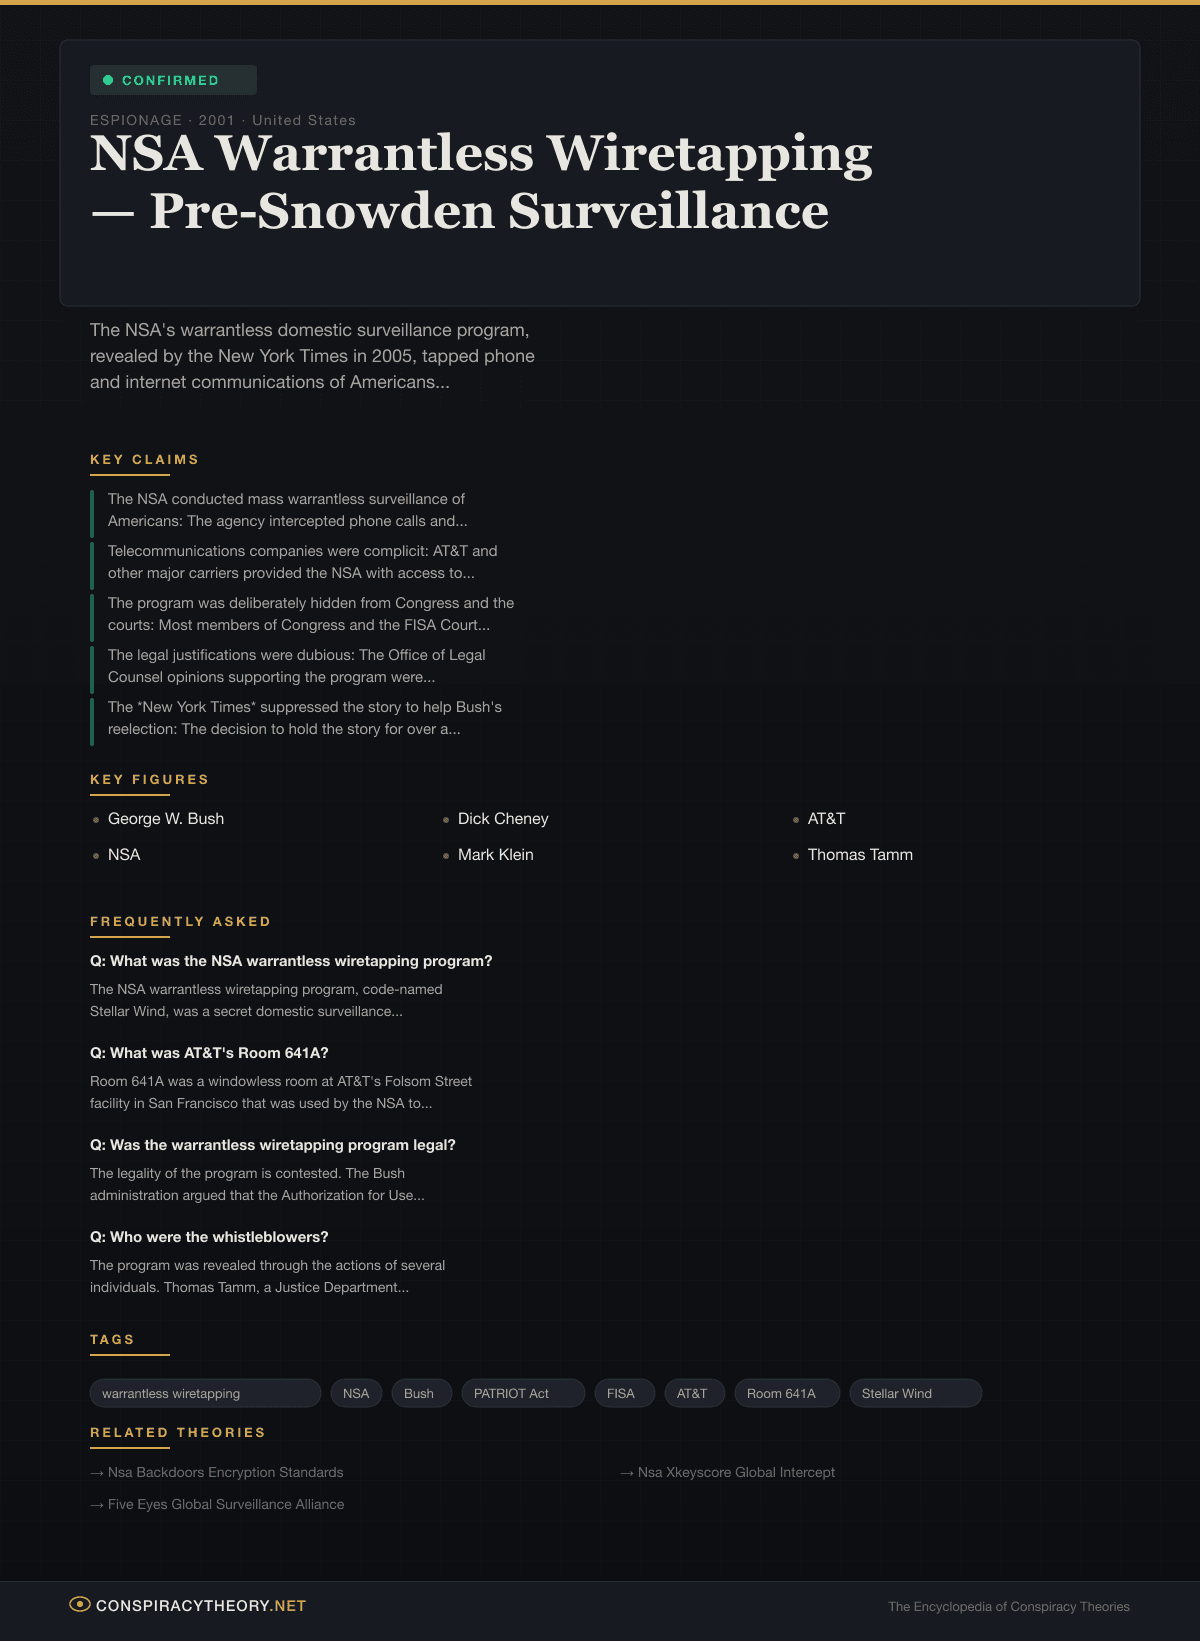Image resolution: width=1200 pixels, height=1641 pixels.
Task: Click the CONFIRMED status badge
Action: [173, 80]
